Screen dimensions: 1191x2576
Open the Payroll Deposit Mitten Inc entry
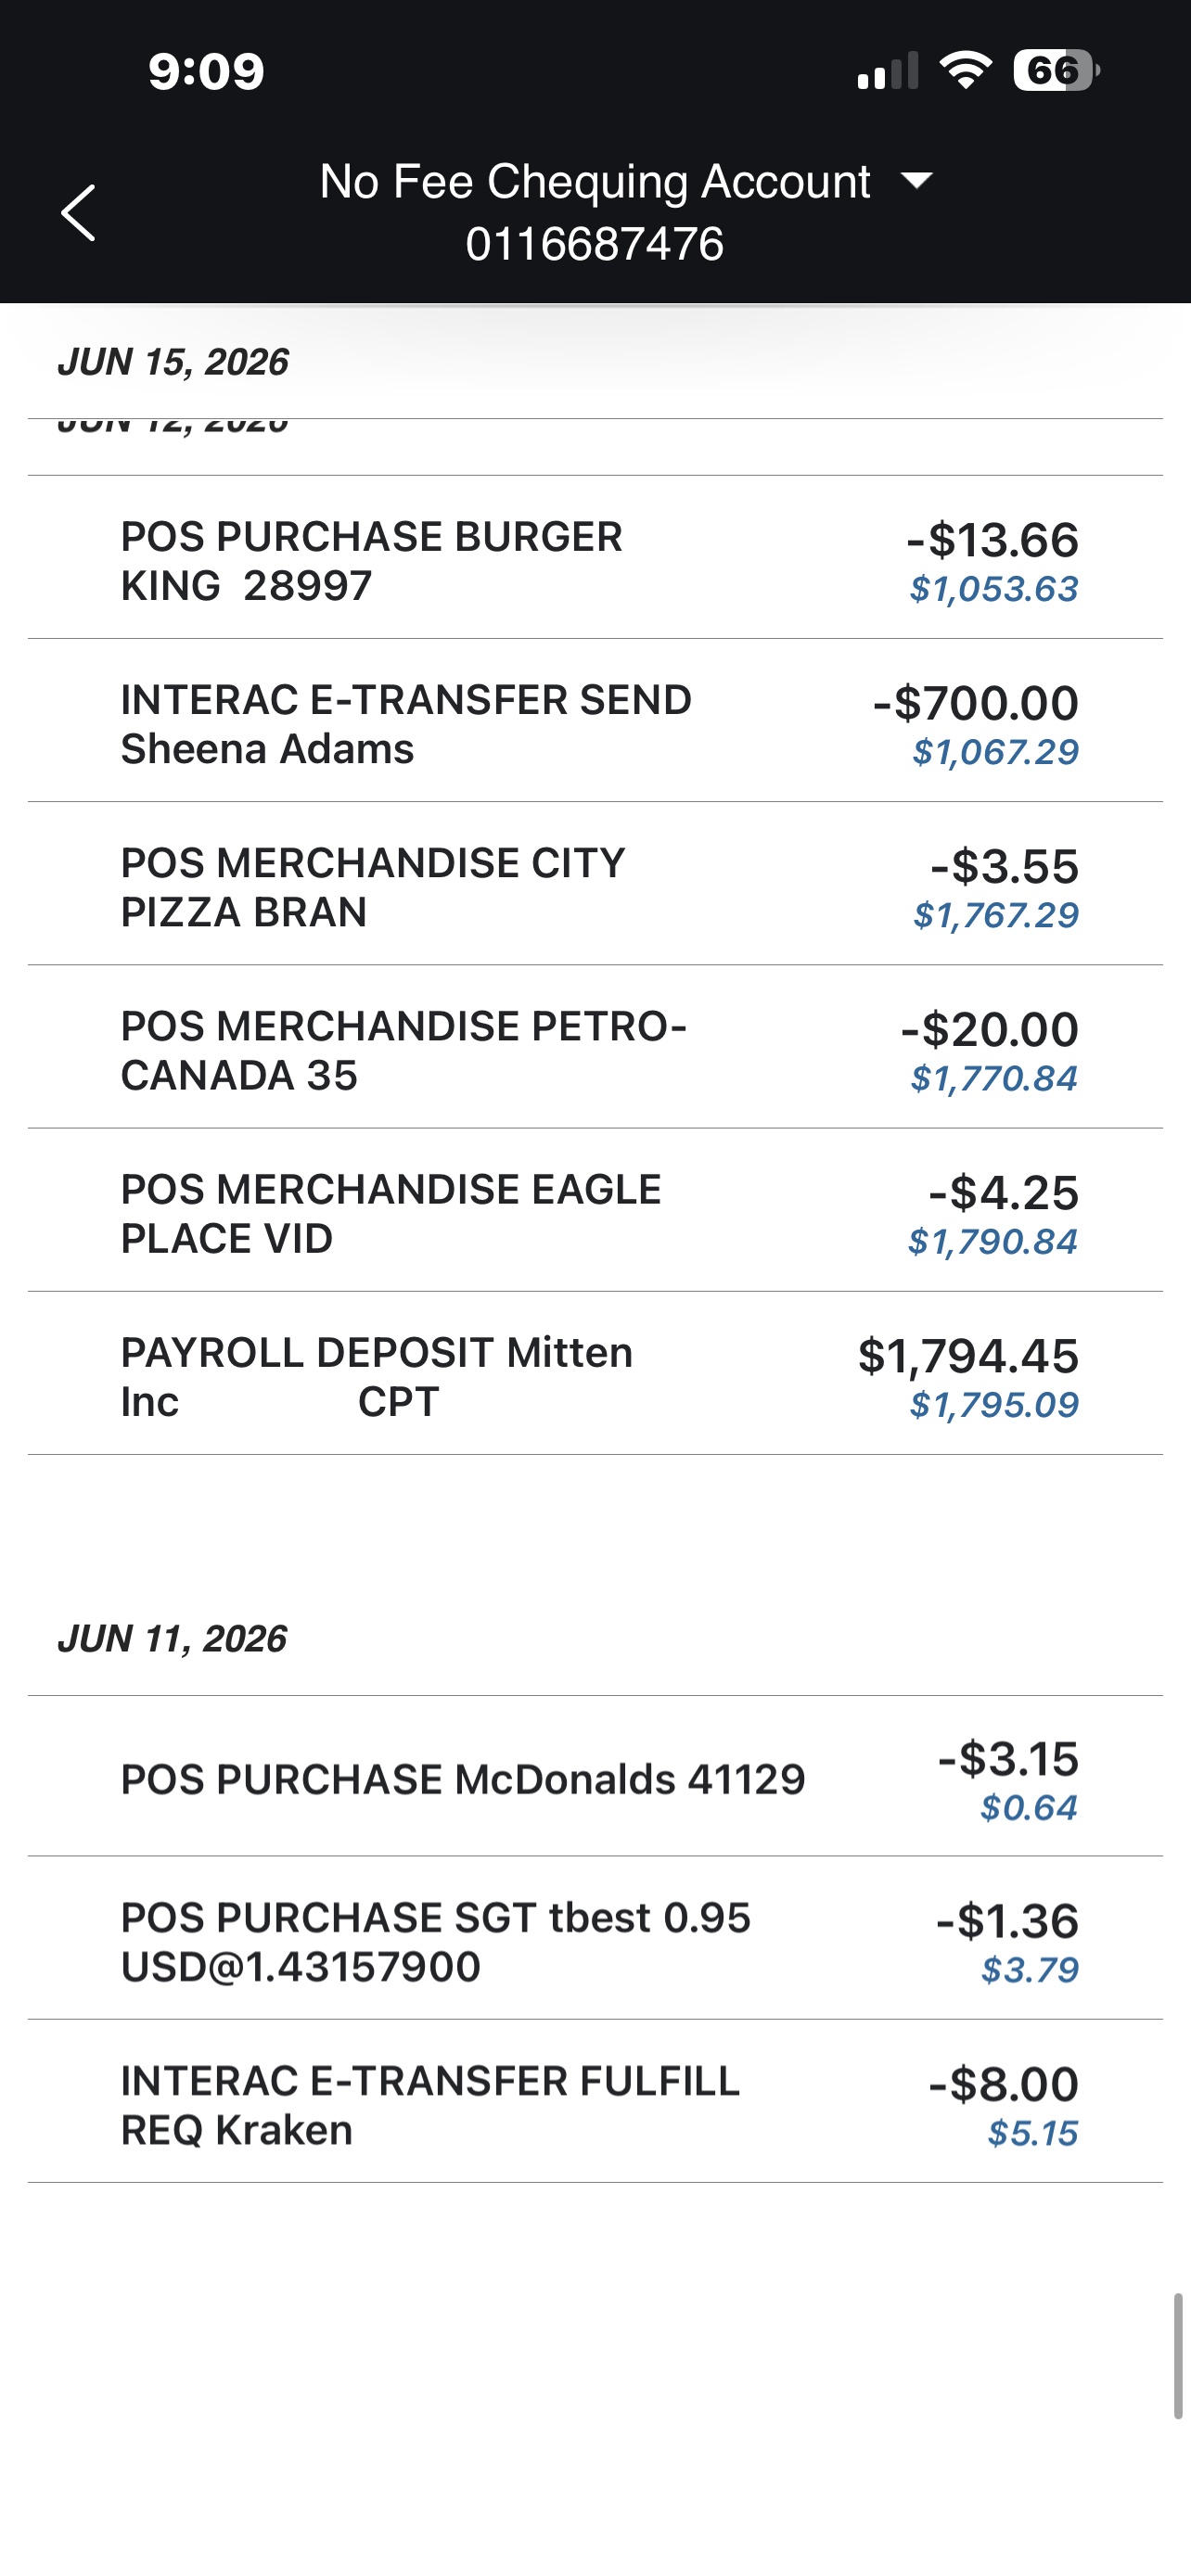click(x=595, y=1373)
